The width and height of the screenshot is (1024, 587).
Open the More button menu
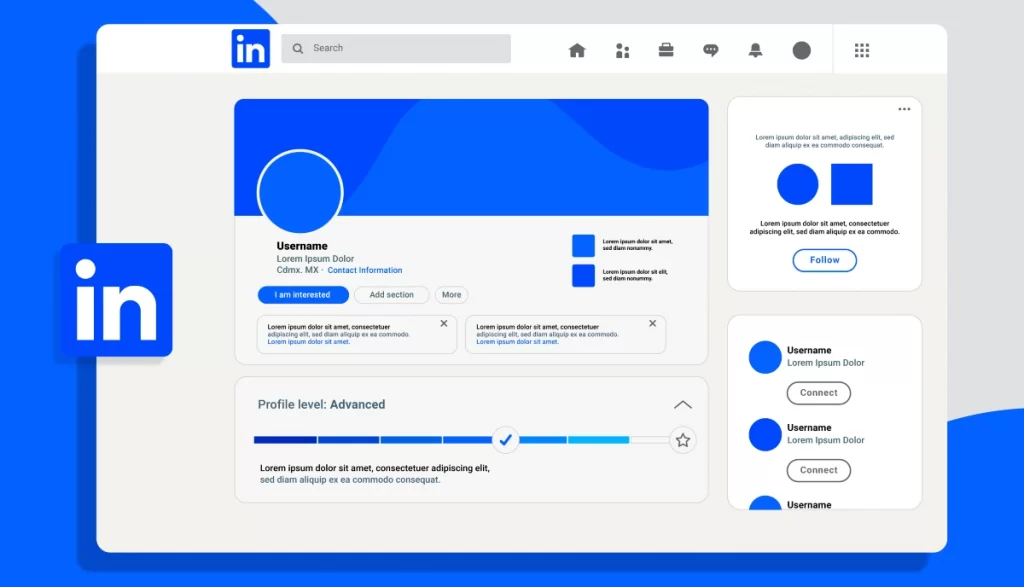(x=451, y=294)
